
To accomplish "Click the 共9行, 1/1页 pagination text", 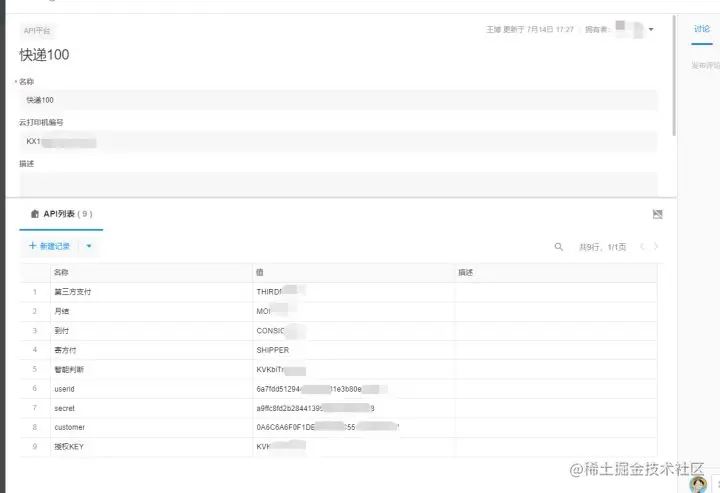I will [x=602, y=247].
